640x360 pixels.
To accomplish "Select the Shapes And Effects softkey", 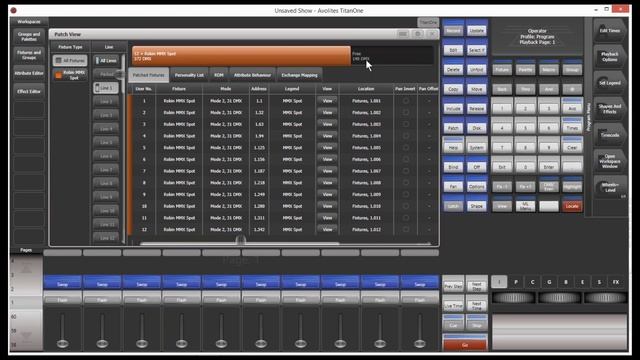I will [x=609, y=109].
